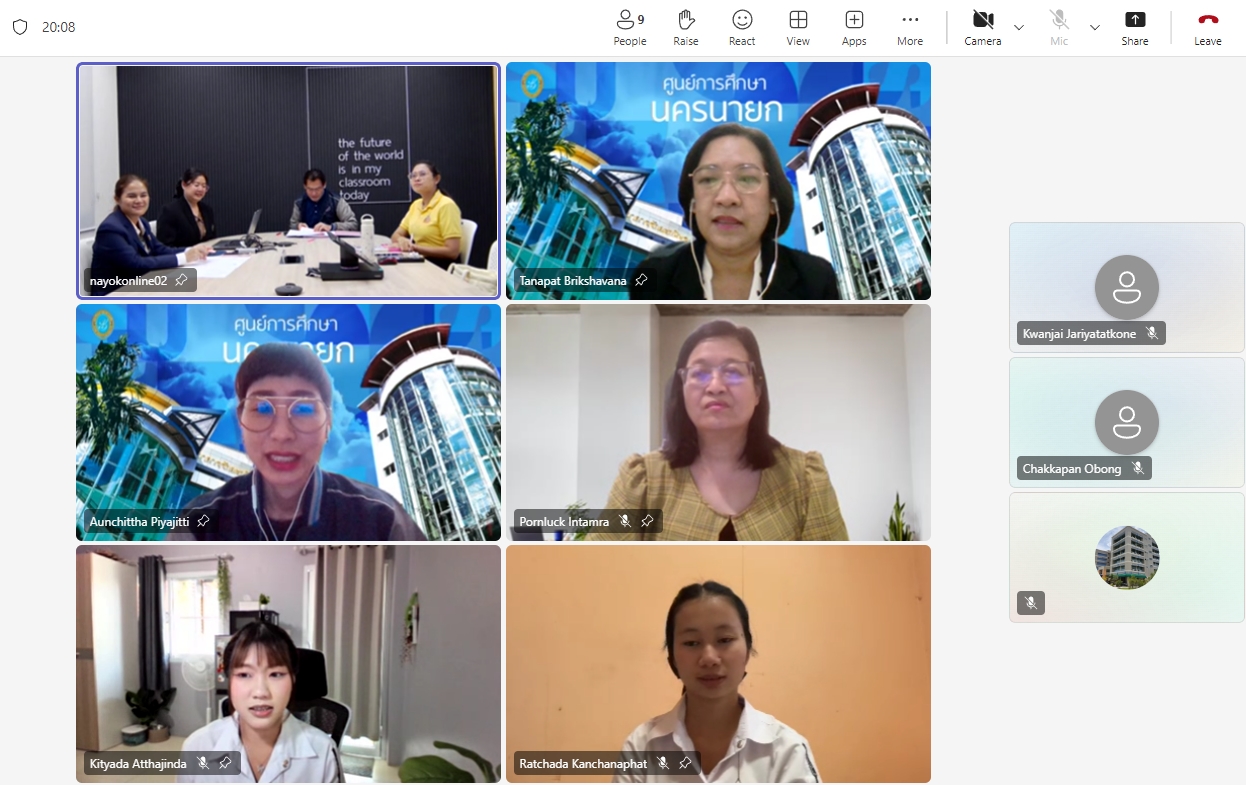Click pin icon on Tanapat Brikshavana tile

pos(641,280)
